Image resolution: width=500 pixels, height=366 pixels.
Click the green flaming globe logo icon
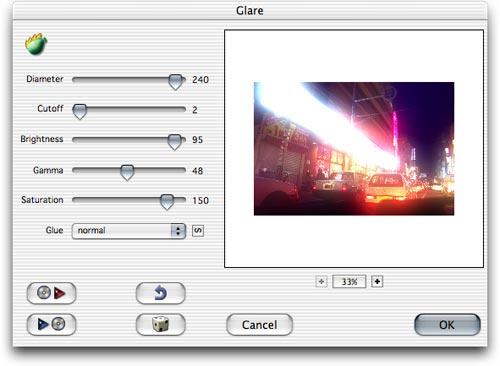36,44
